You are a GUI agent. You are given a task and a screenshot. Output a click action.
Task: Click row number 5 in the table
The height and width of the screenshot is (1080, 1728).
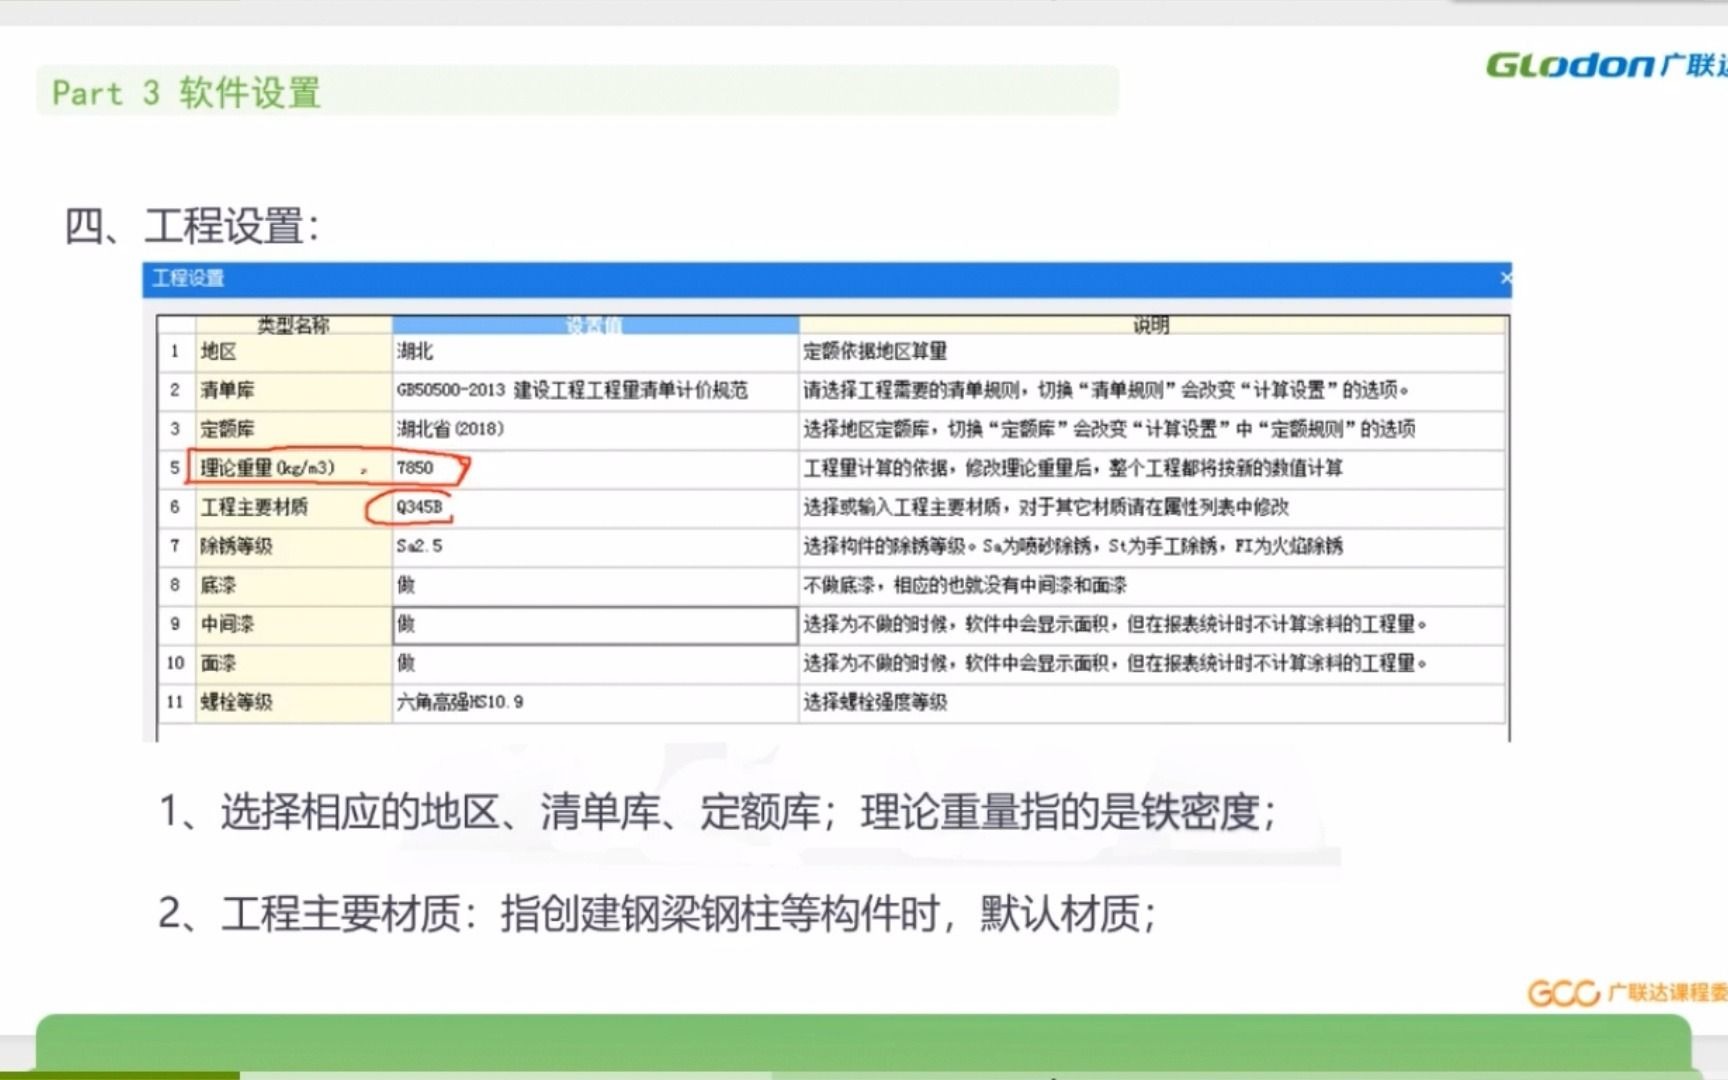174,468
